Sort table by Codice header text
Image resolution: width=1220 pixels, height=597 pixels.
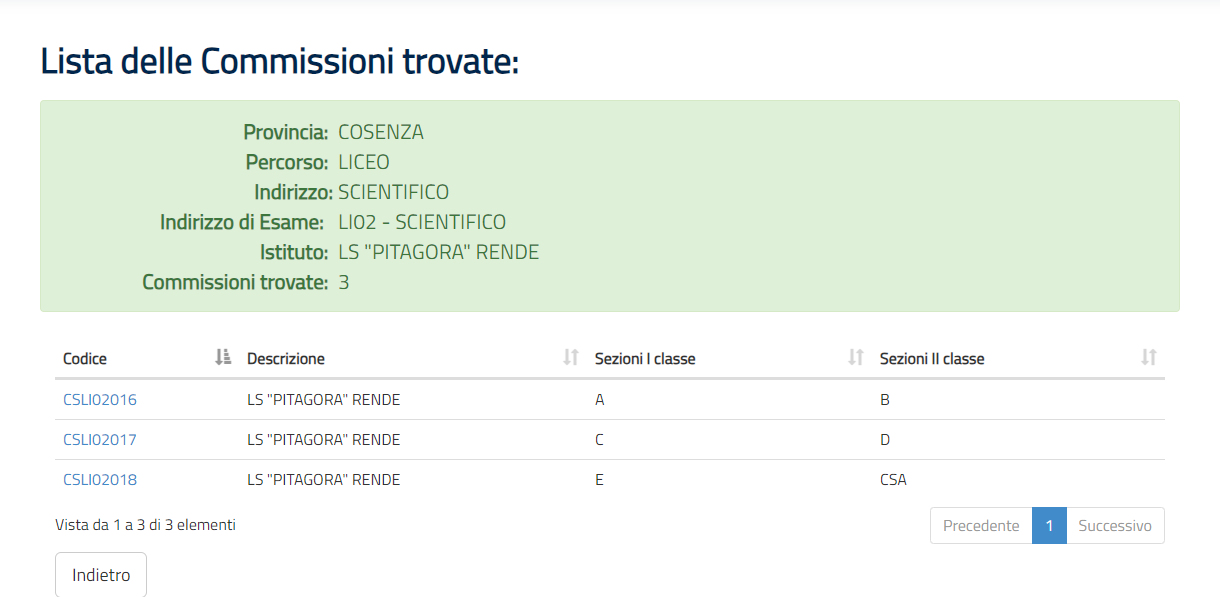click(x=85, y=359)
